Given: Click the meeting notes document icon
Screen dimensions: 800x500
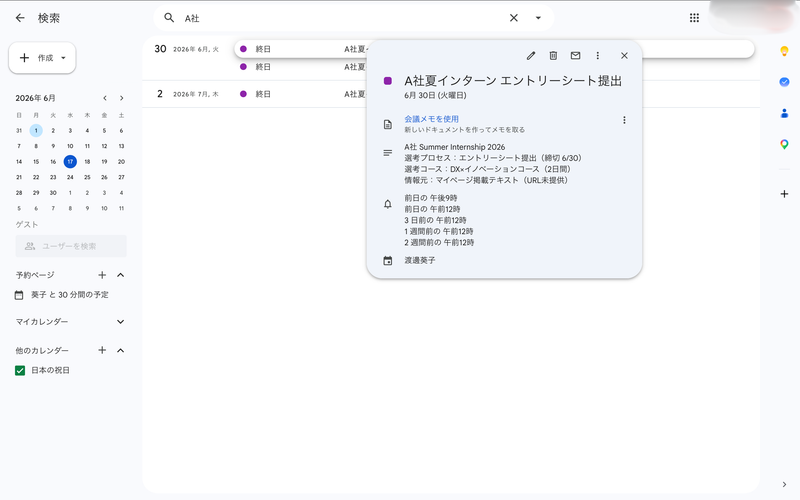Looking at the screenshot, I should point(388,124).
